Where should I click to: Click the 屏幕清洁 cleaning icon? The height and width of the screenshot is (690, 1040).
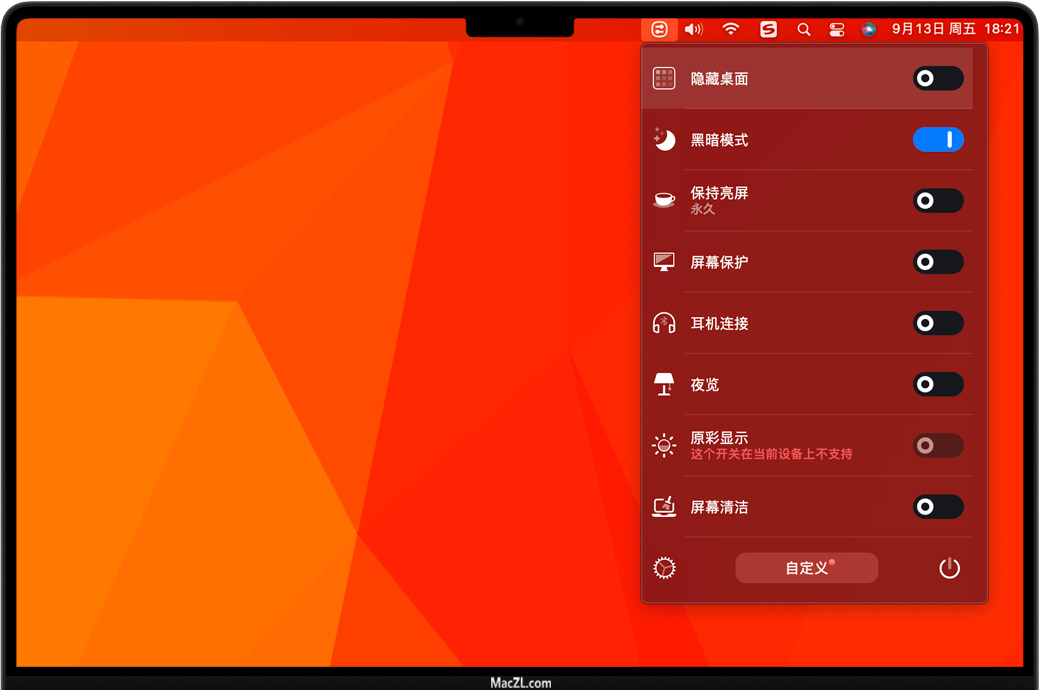coord(664,506)
